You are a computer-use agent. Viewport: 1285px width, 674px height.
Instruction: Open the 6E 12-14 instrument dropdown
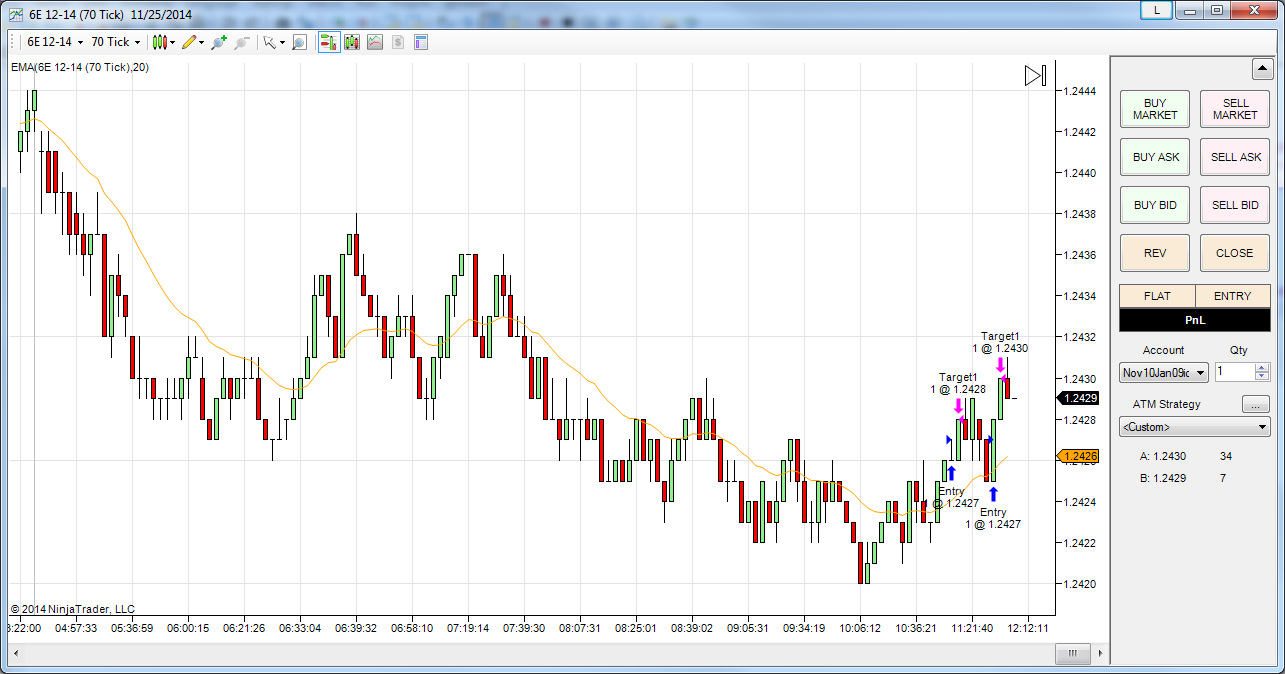(x=54, y=42)
